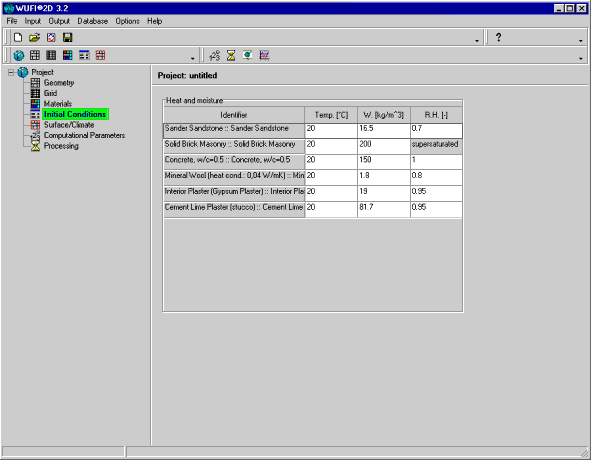Image resolution: width=591 pixels, height=460 pixels.
Task: Click the Computational Parameters toolbar icon
Action: click(214, 55)
